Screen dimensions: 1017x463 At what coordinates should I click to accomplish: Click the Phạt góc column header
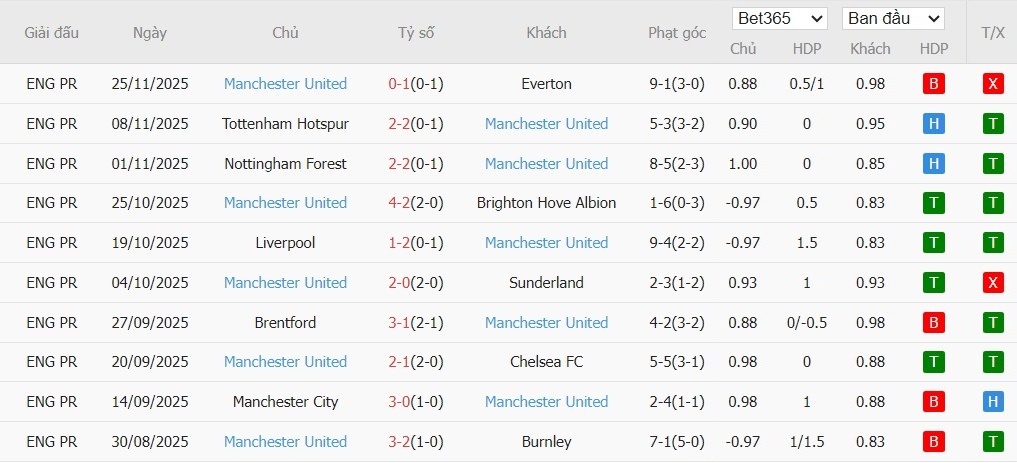[x=677, y=33]
